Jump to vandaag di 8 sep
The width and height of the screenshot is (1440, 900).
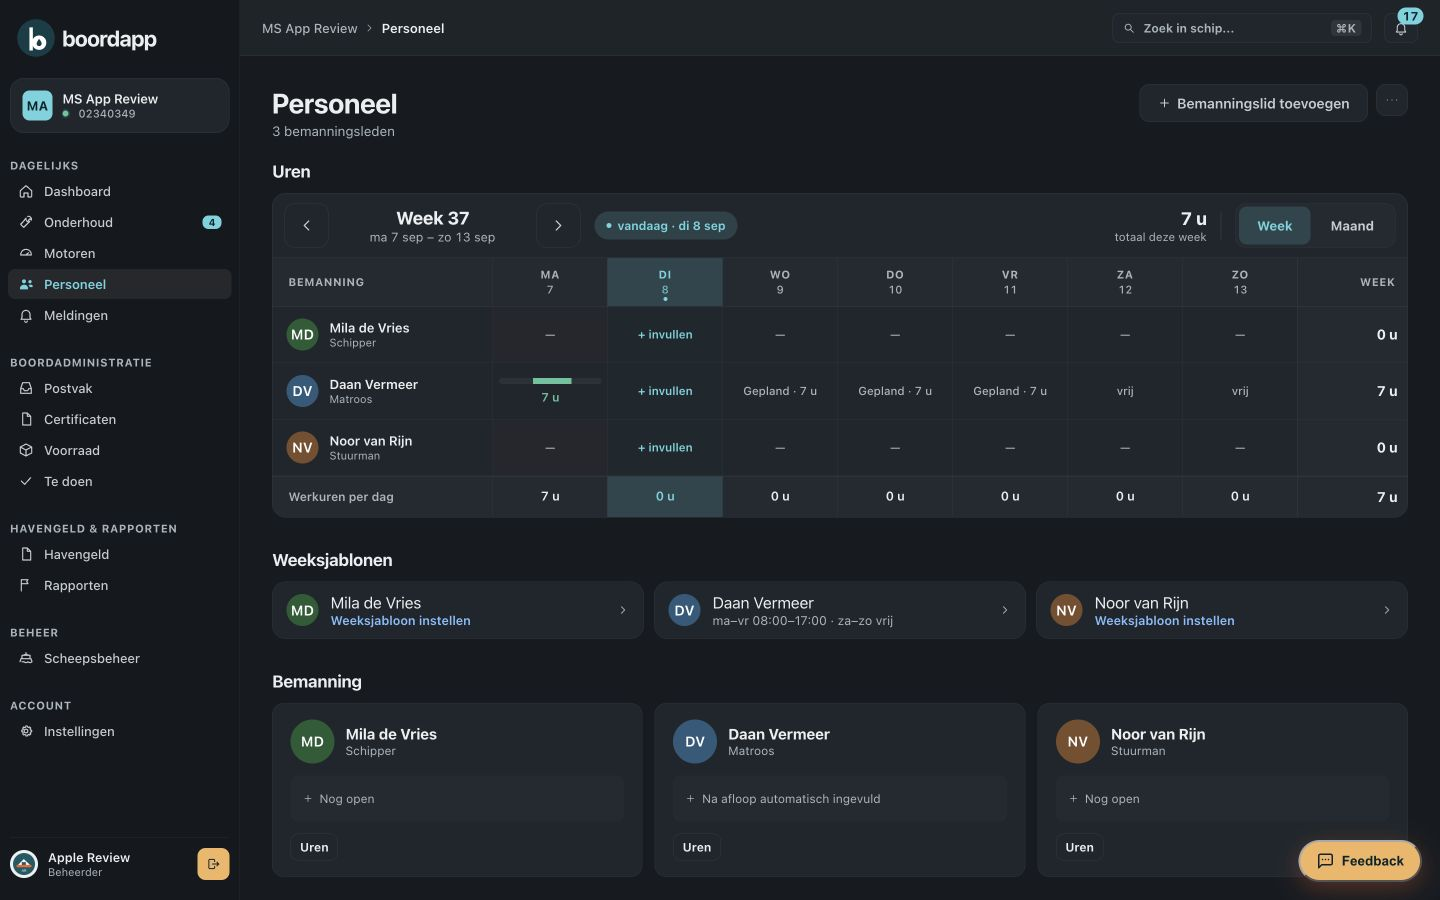[666, 226]
